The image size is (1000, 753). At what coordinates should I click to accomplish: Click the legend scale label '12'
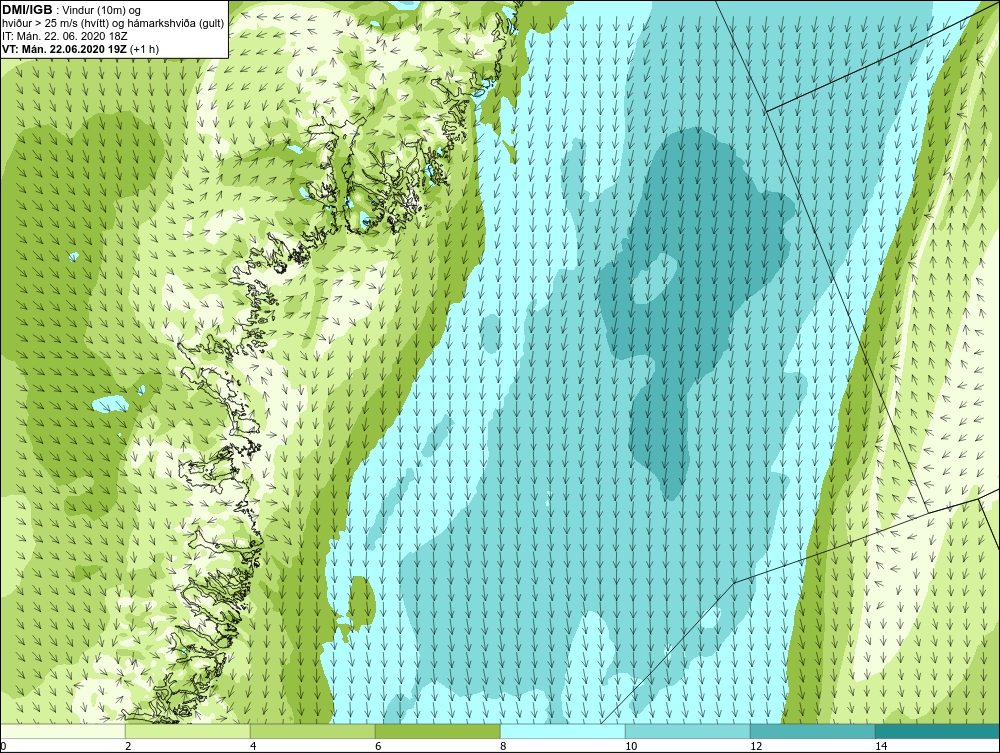pos(756,746)
